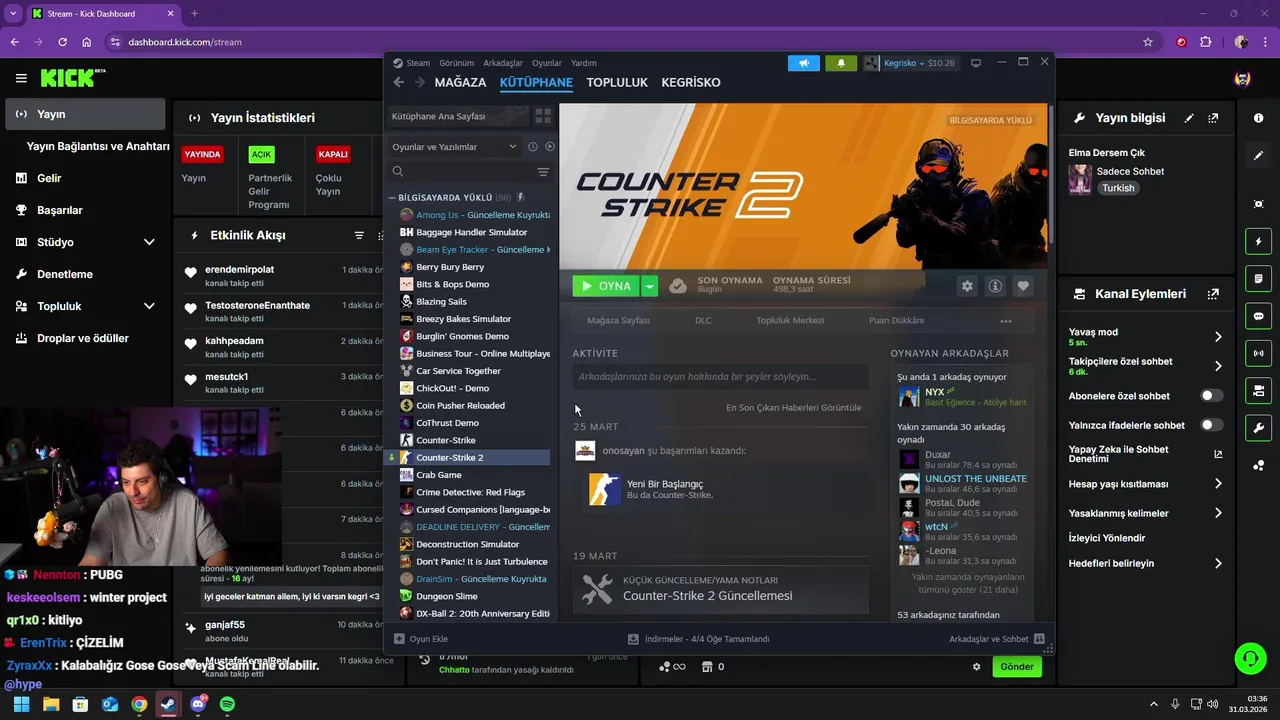The height and width of the screenshot is (720, 1280).
Task: Open Steam MAĞAZA tab
Action: pyautogui.click(x=460, y=82)
